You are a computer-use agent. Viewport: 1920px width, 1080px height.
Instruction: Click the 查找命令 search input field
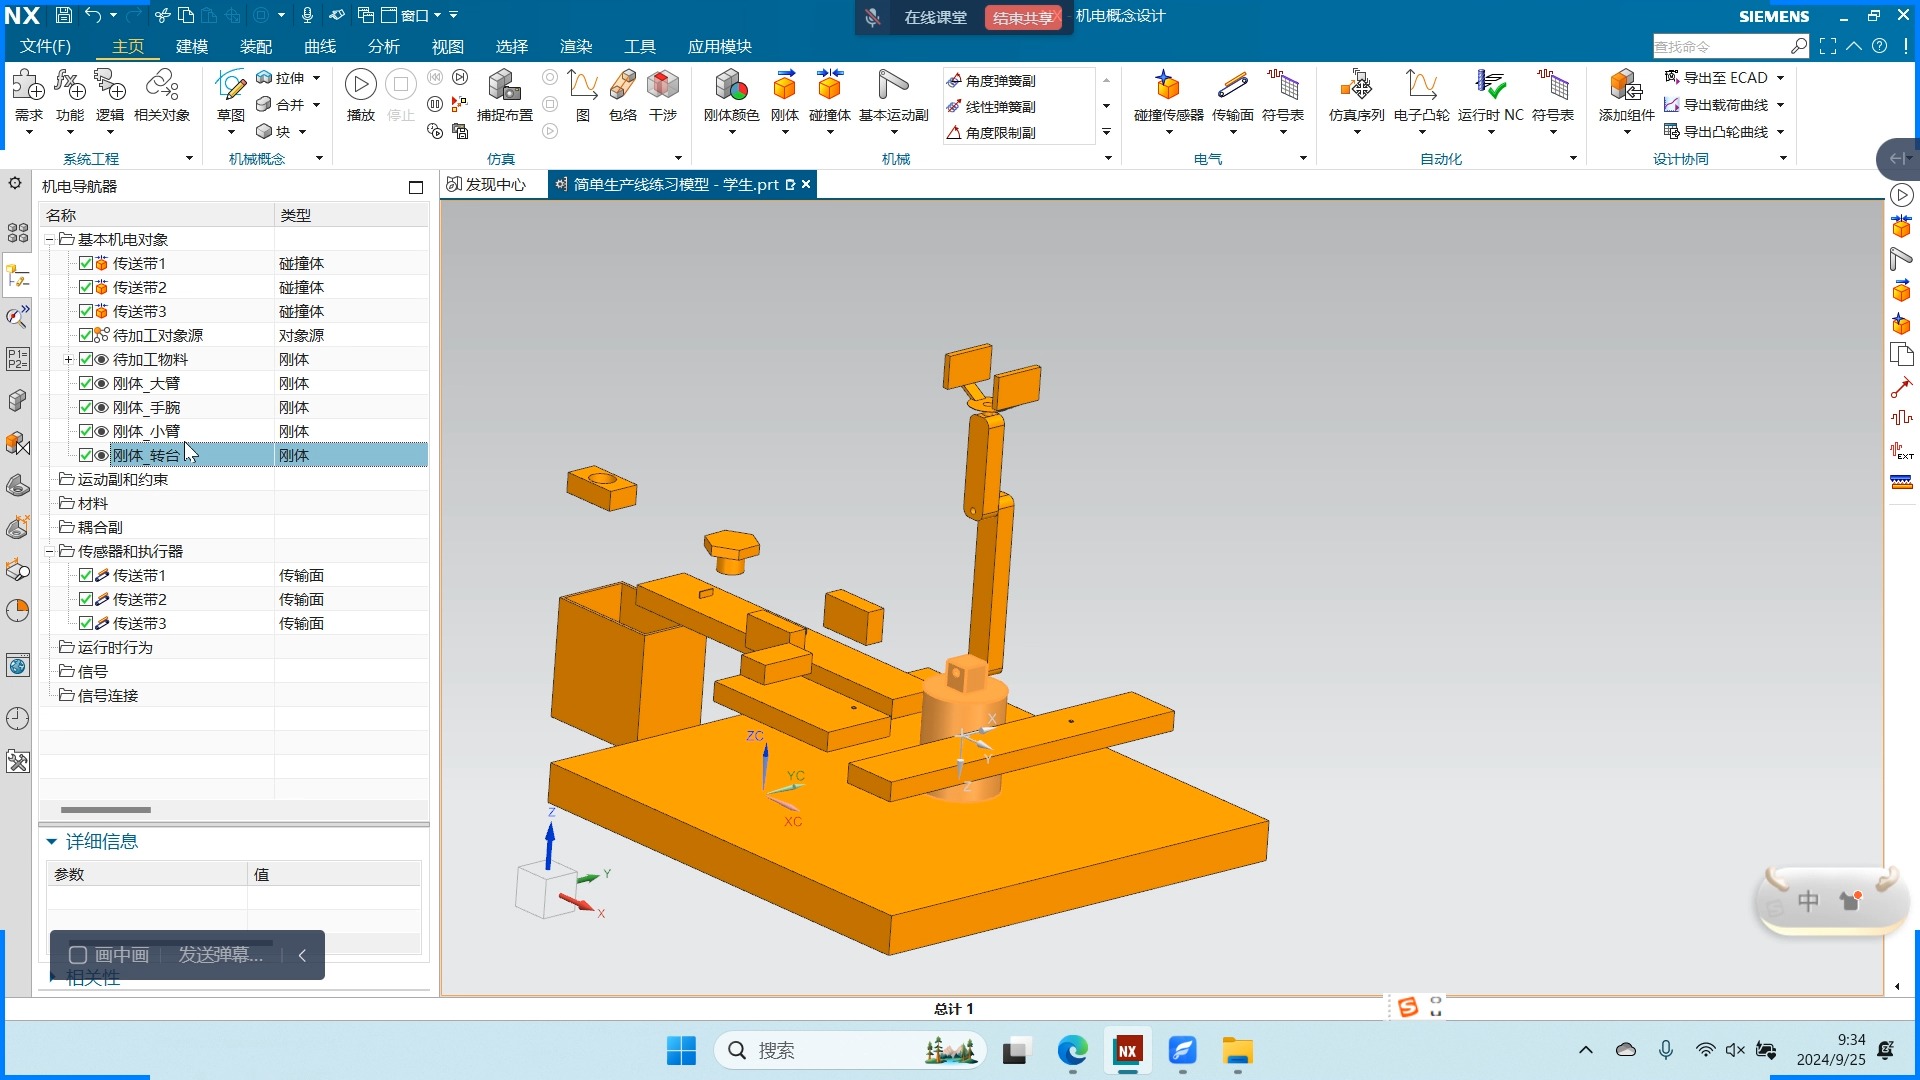pyautogui.click(x=1718, y=47)
